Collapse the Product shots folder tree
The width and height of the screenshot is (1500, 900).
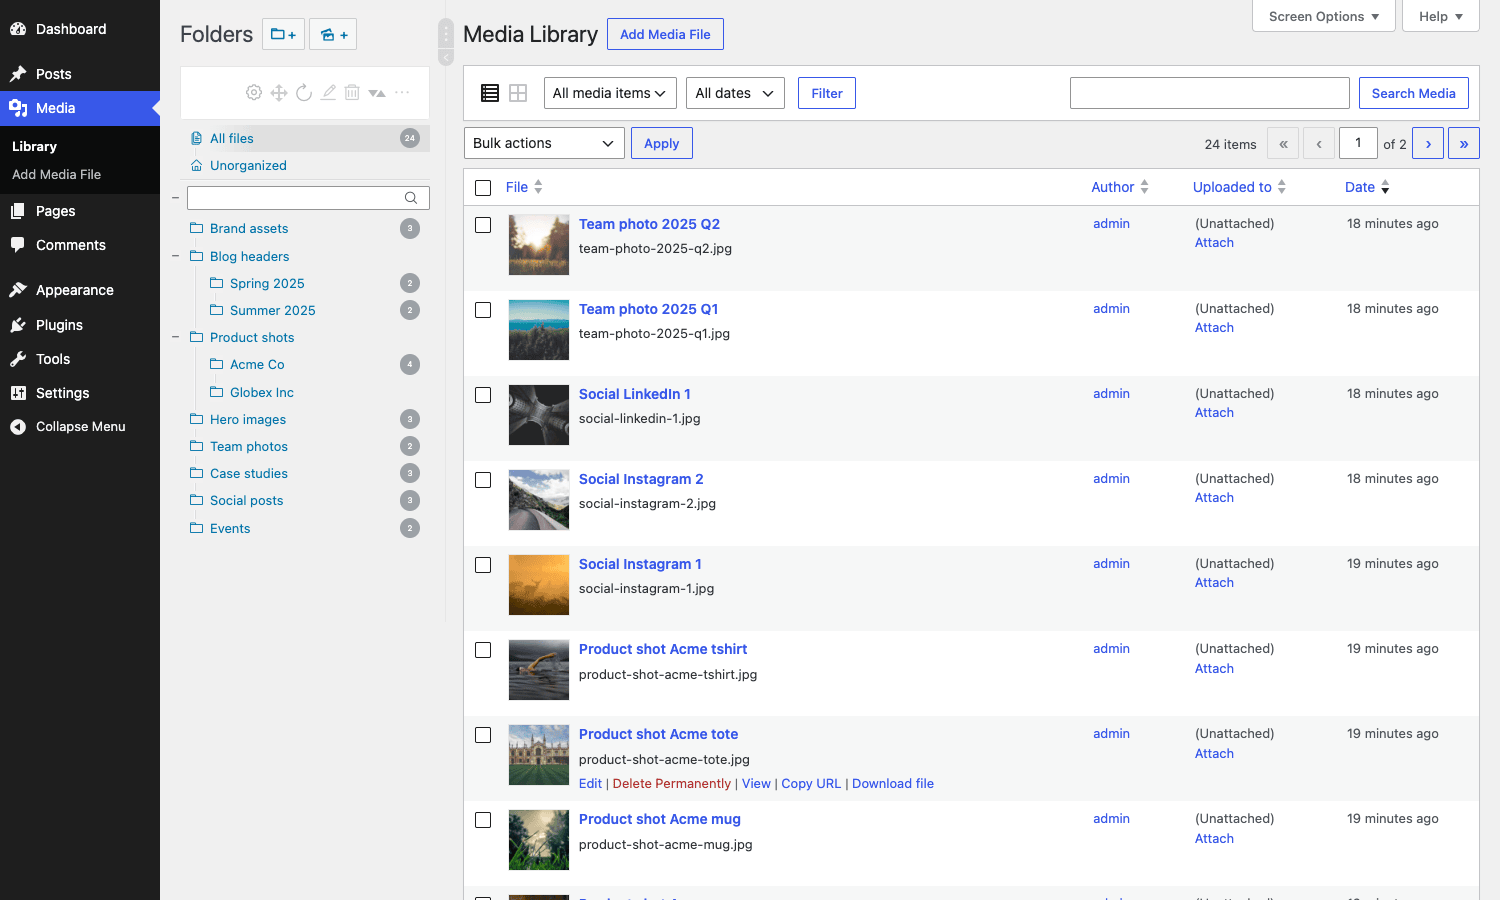(176, 337)
